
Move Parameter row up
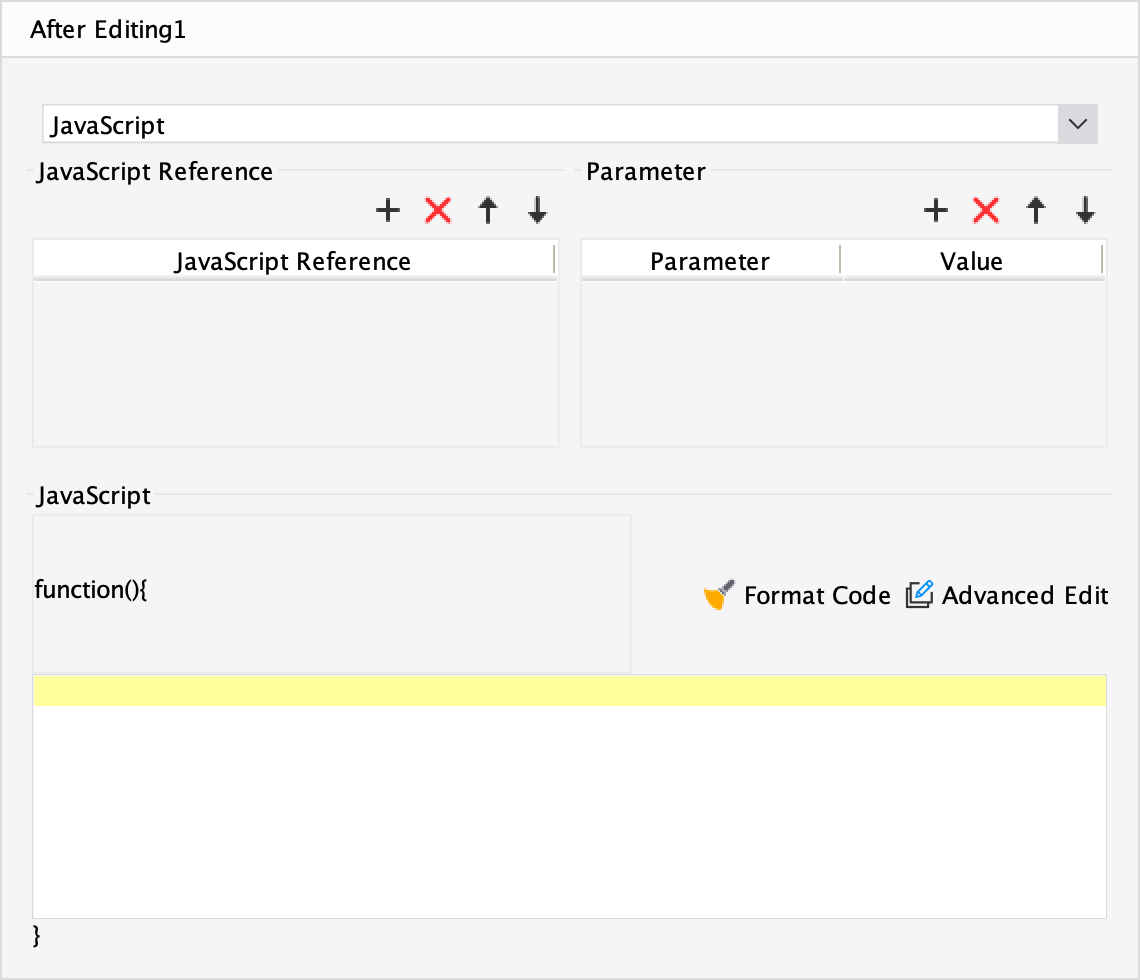coord(1036,211)
